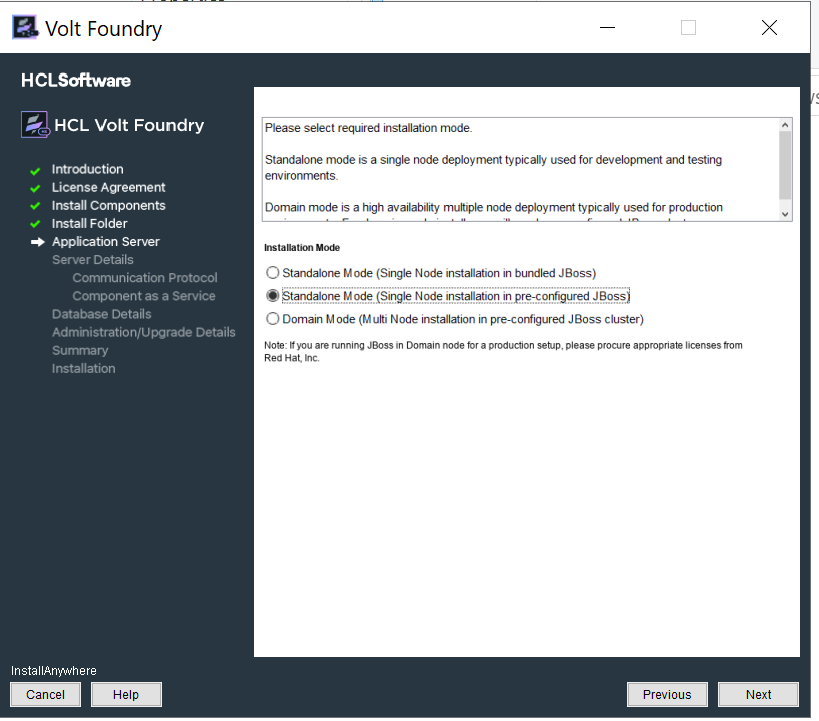Click the HCL Volt Foundry logo icon
The image size is (819, 721).
point(35,124)
